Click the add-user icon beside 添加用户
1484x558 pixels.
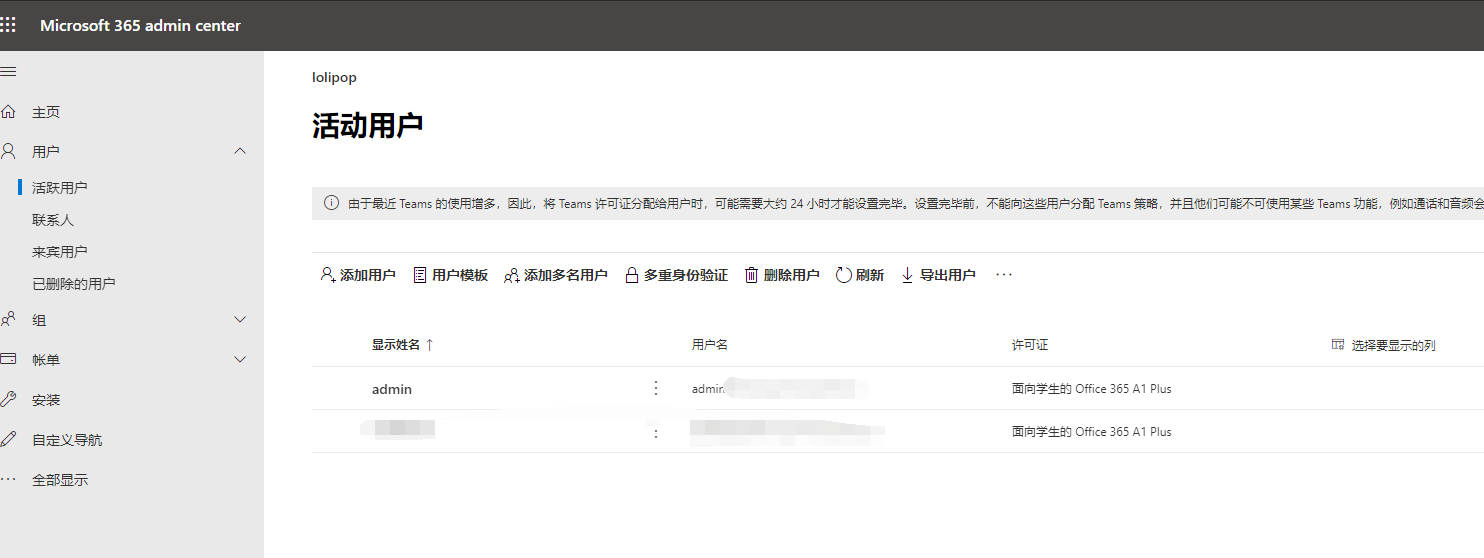(328, 275)
